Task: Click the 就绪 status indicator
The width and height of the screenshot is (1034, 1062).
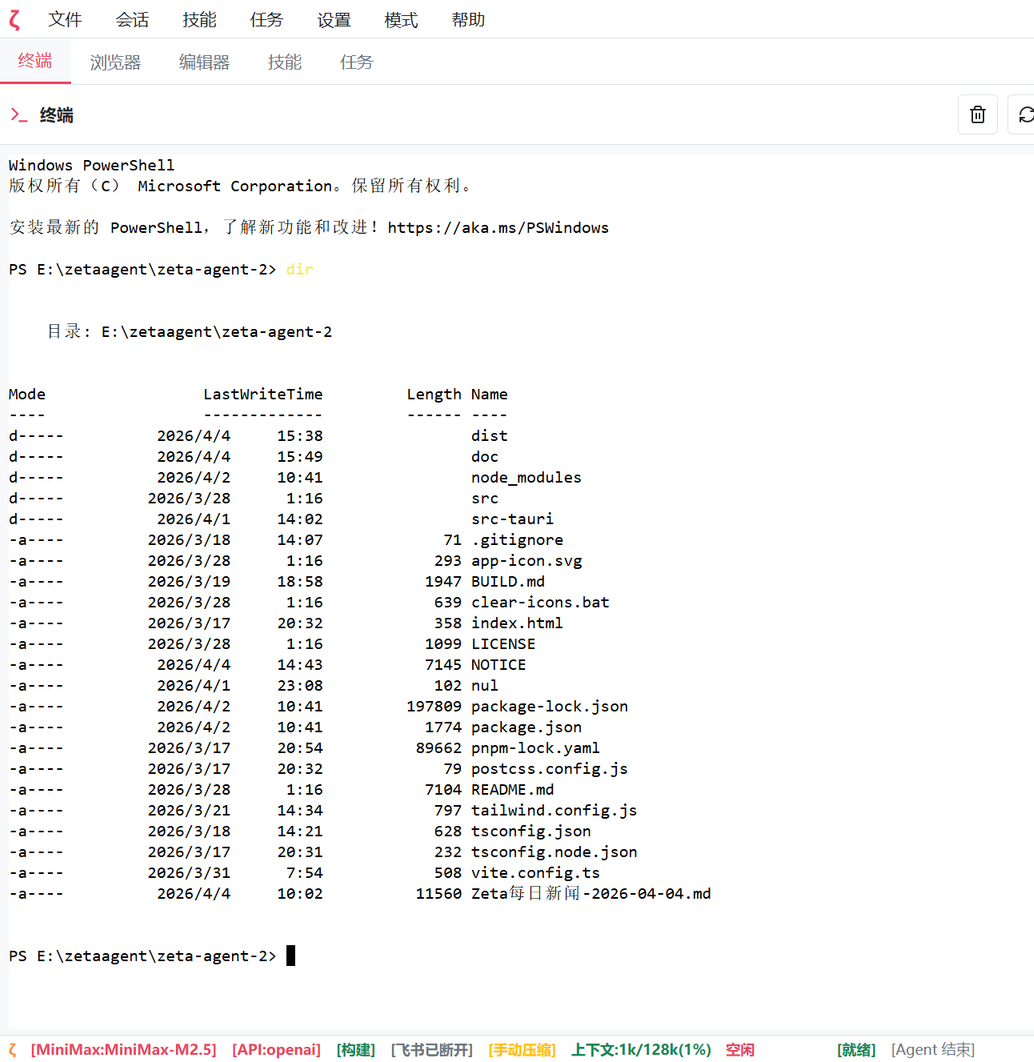Action: pyautogui.click(x=856, y=1049)
